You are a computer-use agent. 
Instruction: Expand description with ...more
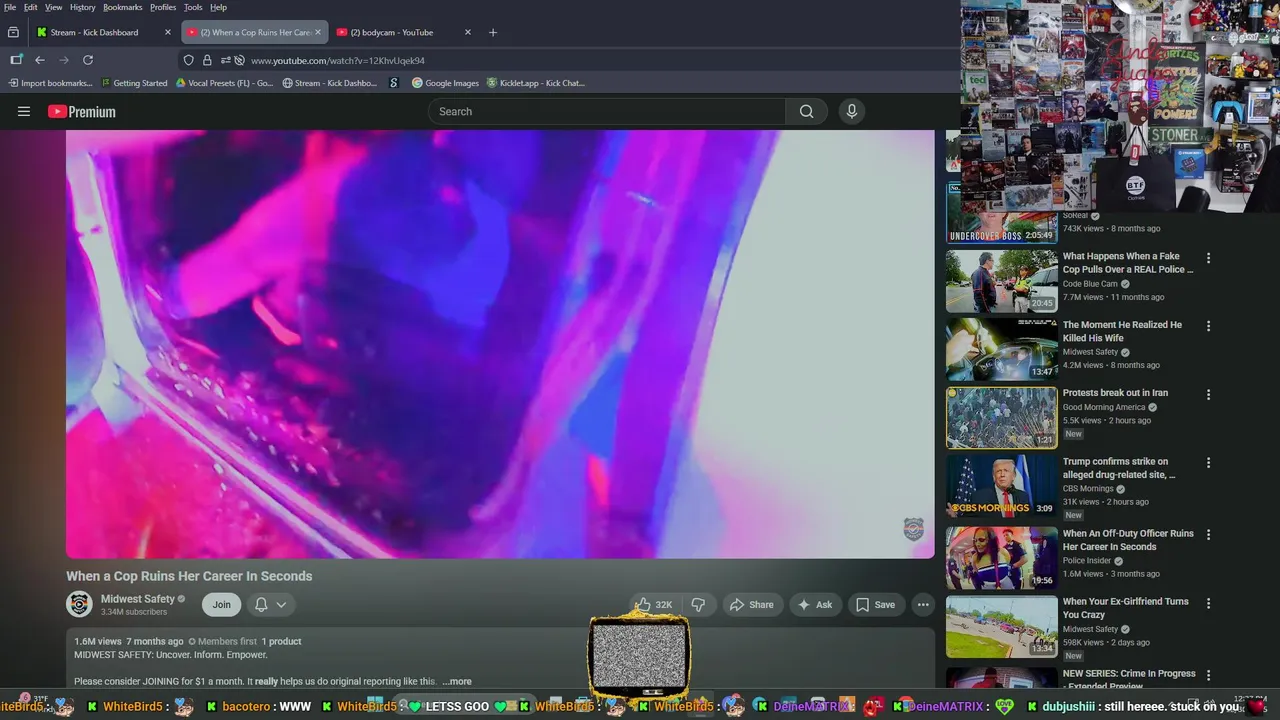point(457,682)
